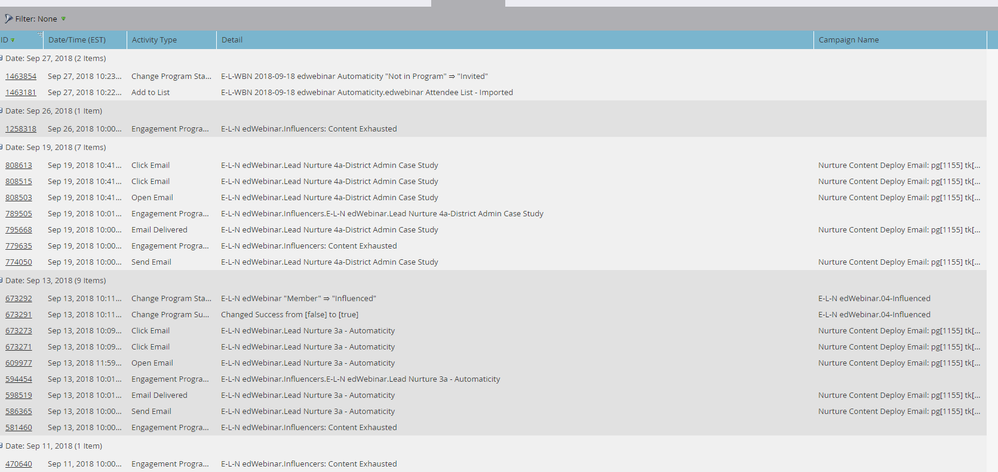Click the filter funnel icon

(x=9, y=19)
